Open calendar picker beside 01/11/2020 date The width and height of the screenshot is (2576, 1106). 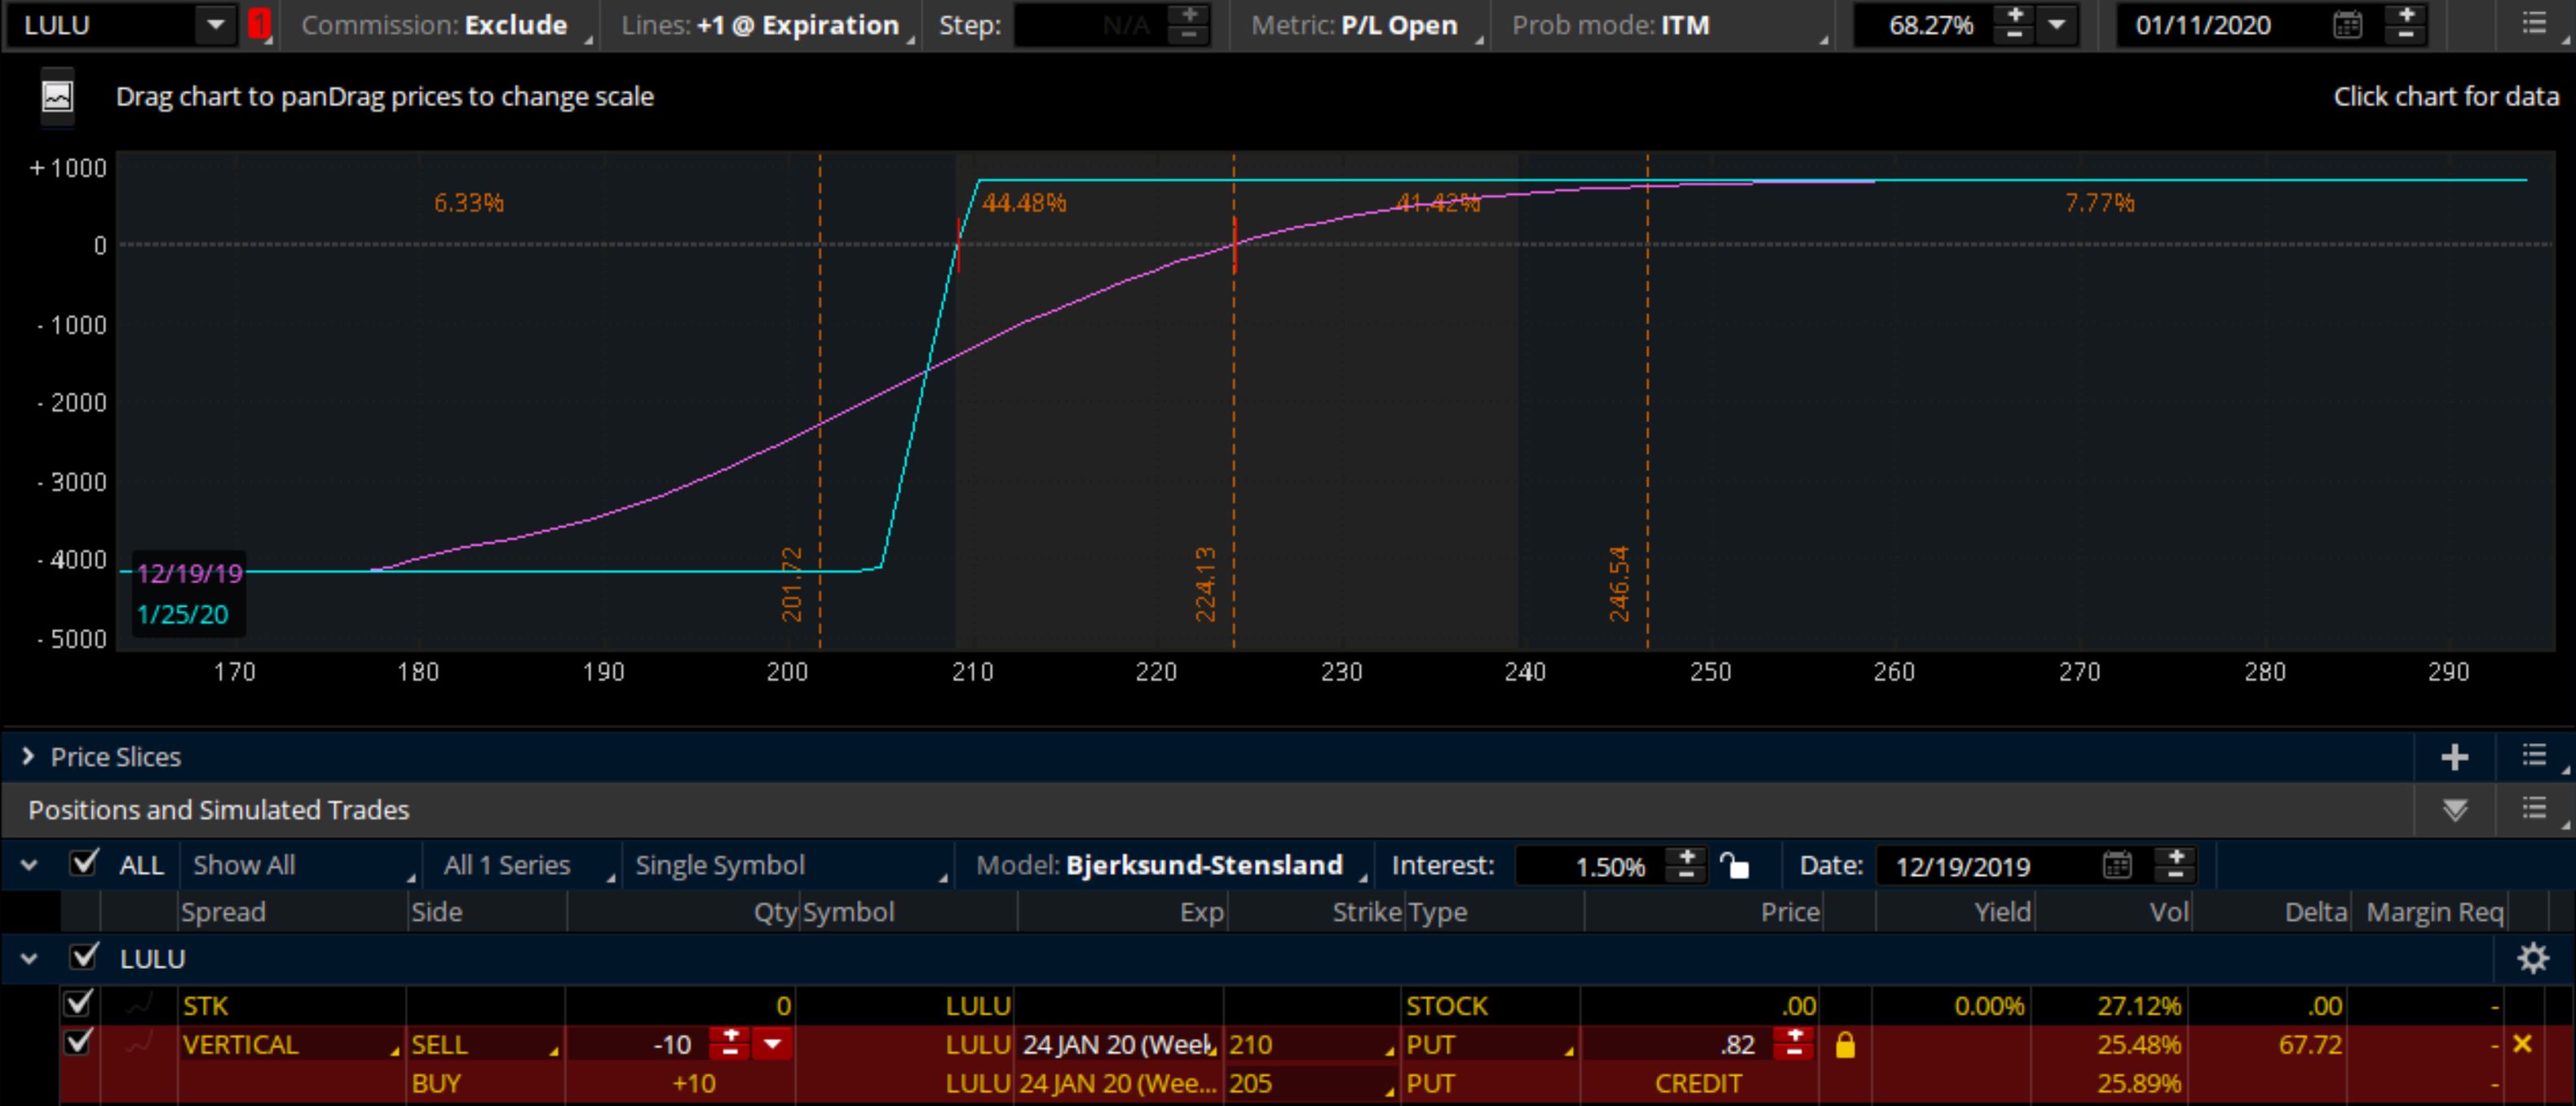click(x=2347, y=25)
